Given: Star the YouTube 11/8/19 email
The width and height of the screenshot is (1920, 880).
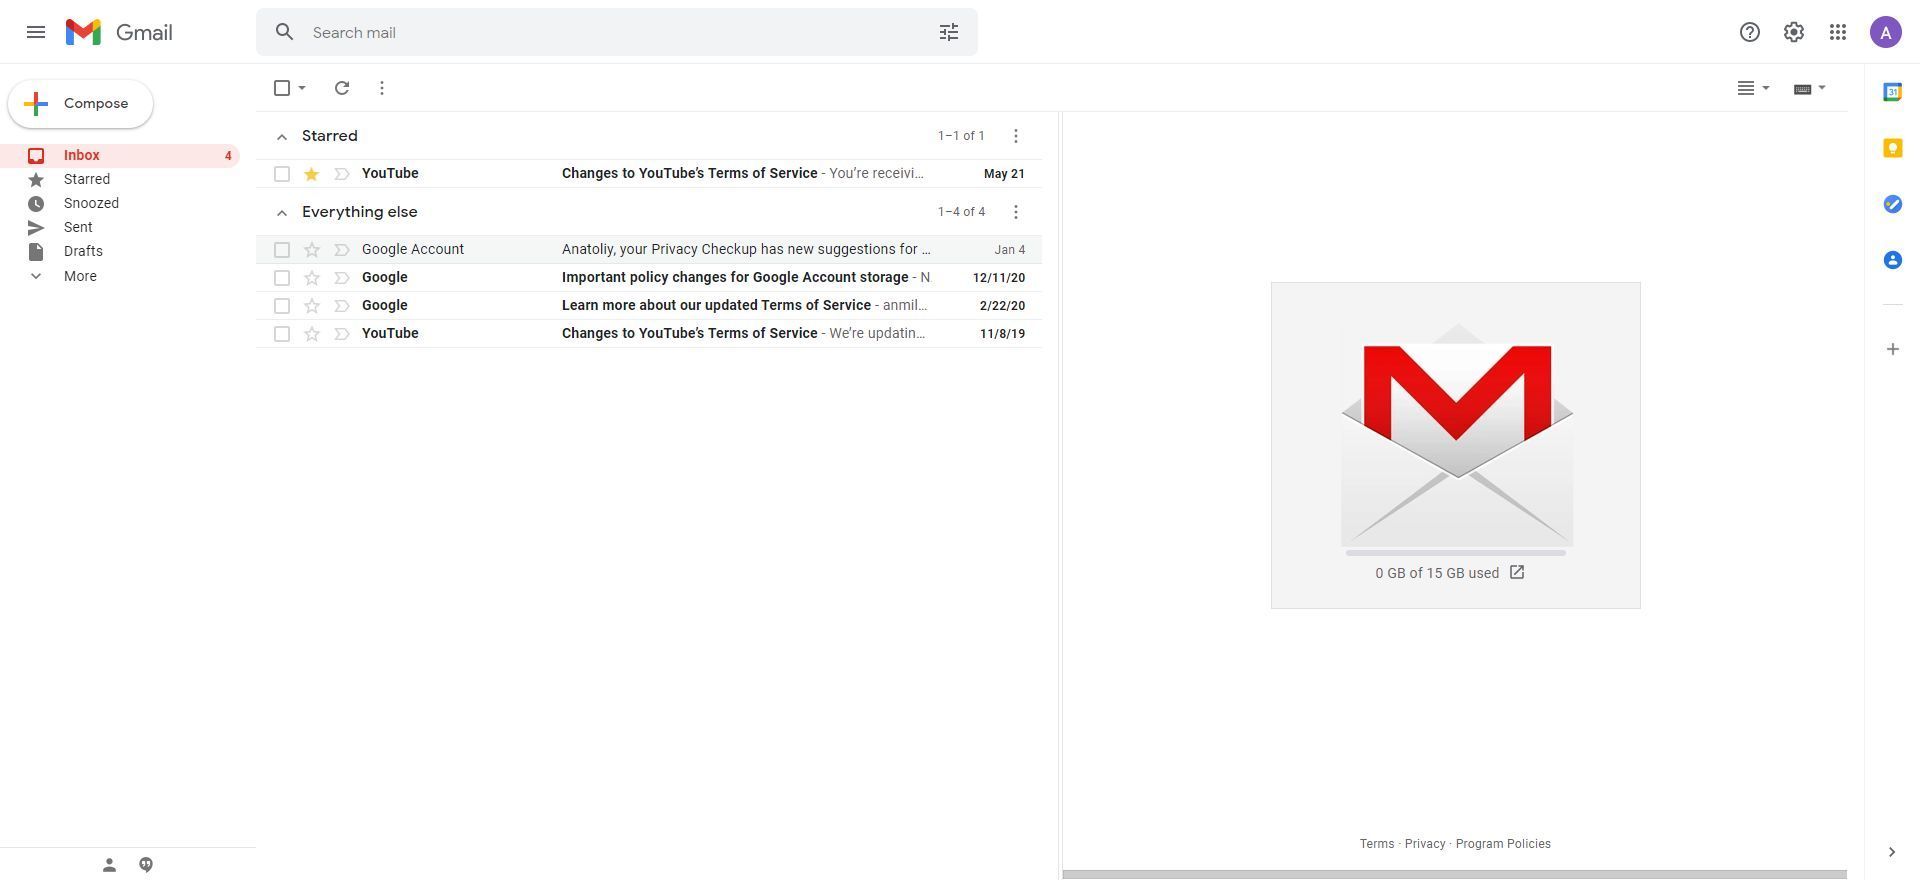Looking at the screenshot, I should point(312,334).
